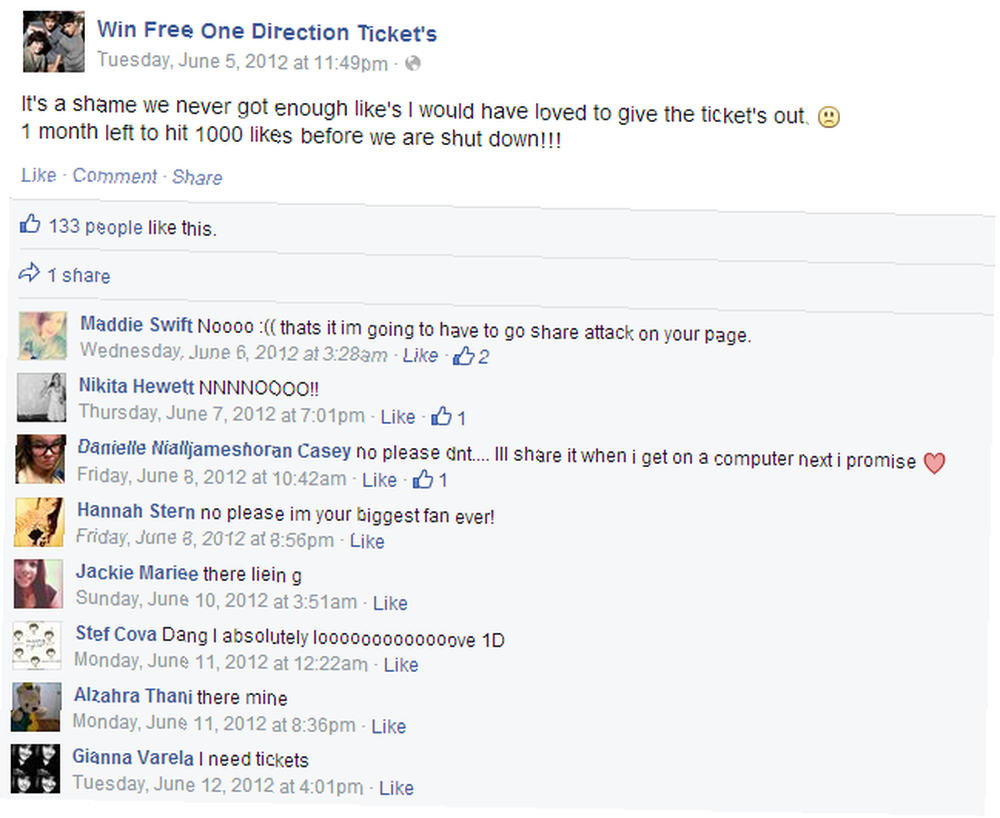Like Jackie Mariee's comment
Image resolution: width=1000 pixels, height=818 pixels.
pos(390,603)
